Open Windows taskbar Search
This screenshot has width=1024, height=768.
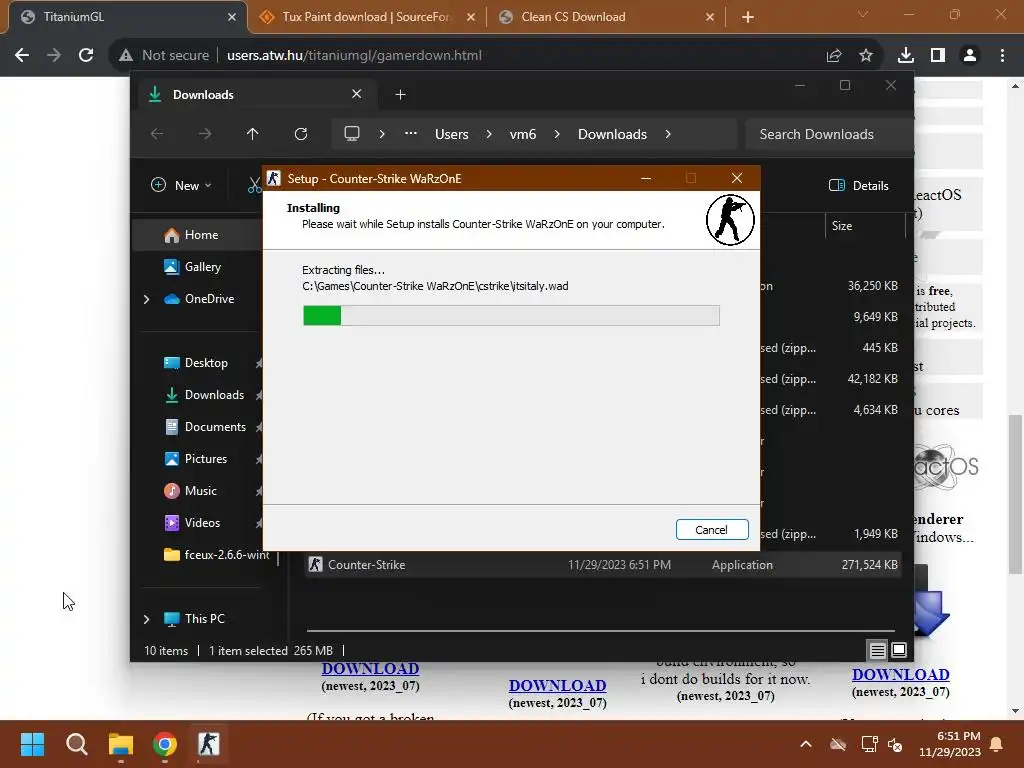tap(76, 744)
